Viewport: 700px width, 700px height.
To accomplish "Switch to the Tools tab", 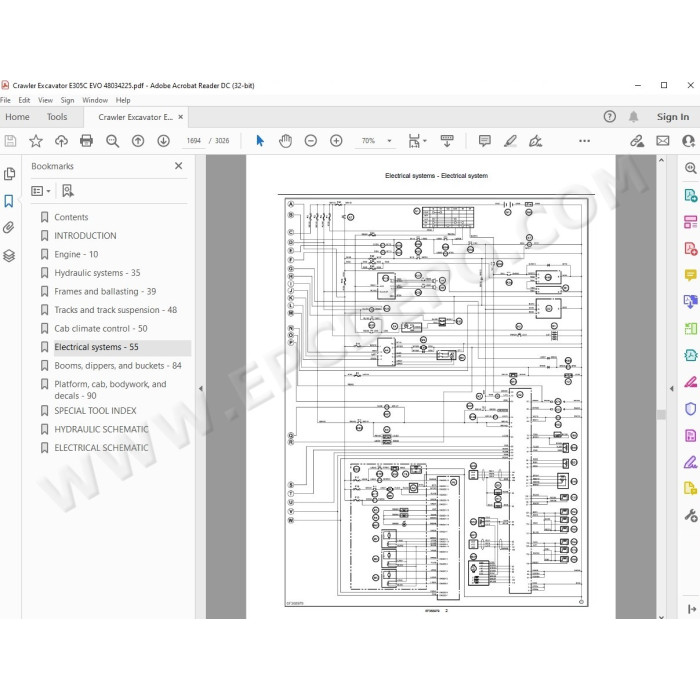I will 57,117.
